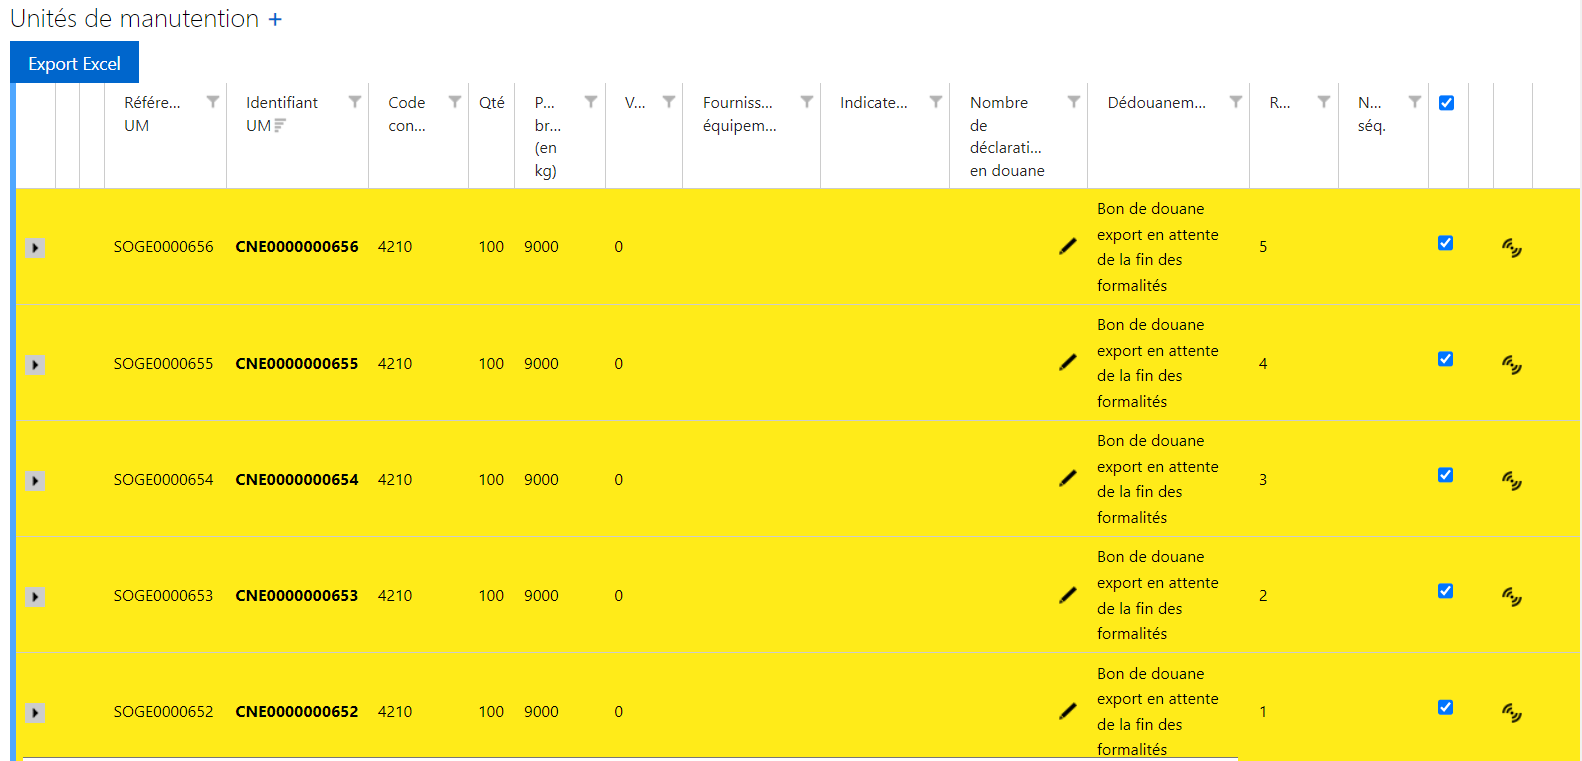The image size is (1582, 761).
Task: Click the signal icon on row SOGE0000653
Action: coord(1512,596)
